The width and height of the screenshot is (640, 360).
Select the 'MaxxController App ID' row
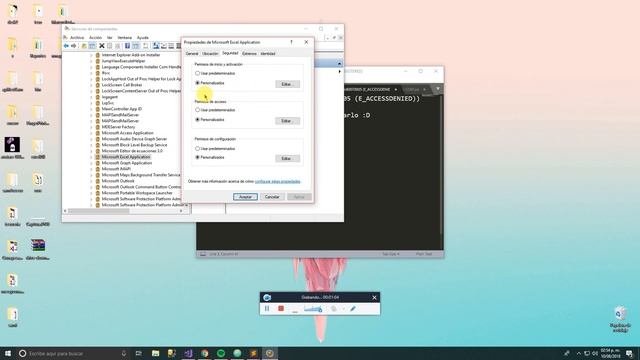pyautogui.click(x=122, y=109)
